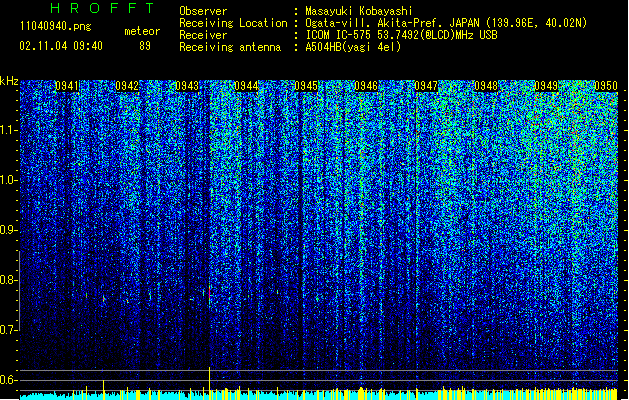Click the HROFFT title text
This screenshot has width=629, height=400.
click(103, 8)
